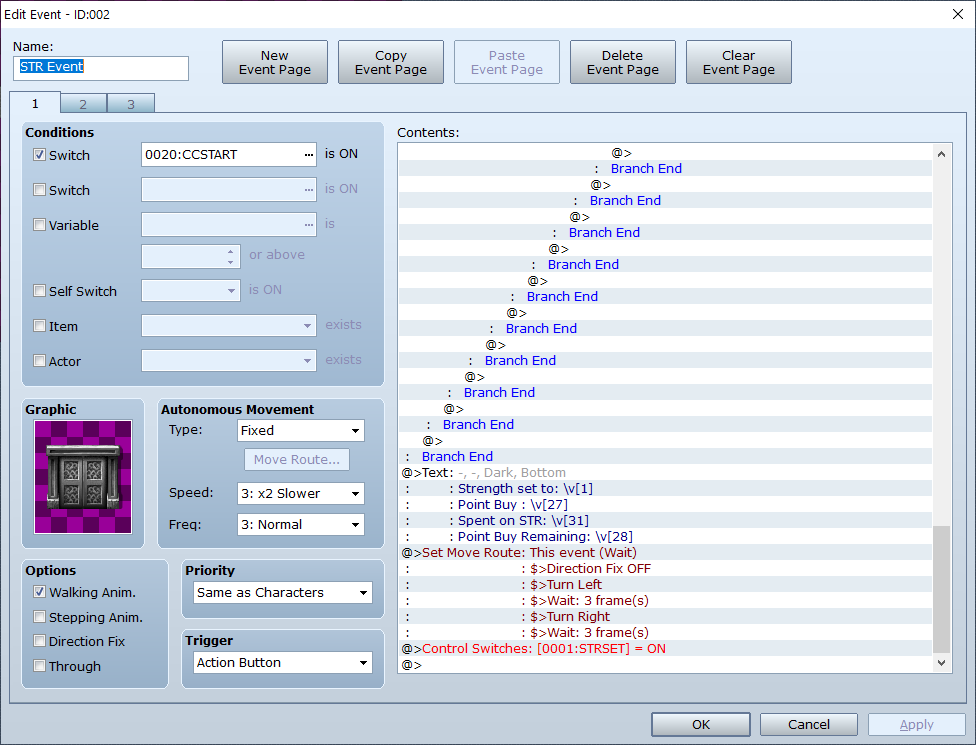Select the bottommost Branch End line
The width and height of the screenshot is (976, 745).
(665, 457)
